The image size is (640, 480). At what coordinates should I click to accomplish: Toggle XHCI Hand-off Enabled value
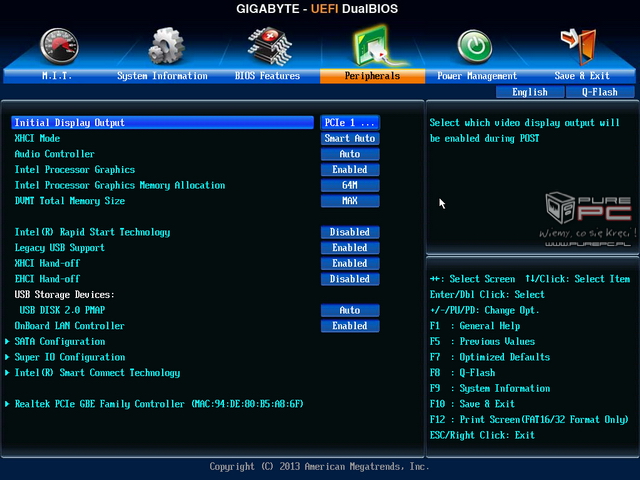click(x=350, y=263)
